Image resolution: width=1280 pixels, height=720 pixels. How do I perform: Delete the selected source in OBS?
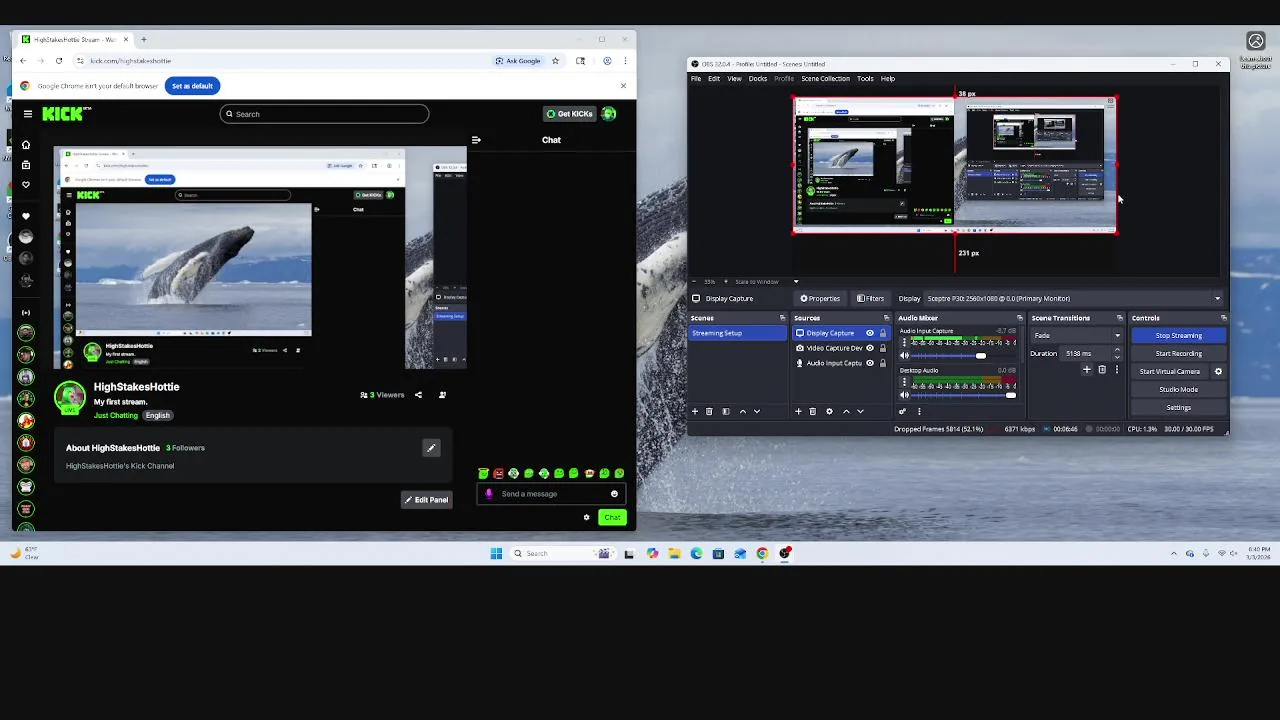[x=812, y=411]
